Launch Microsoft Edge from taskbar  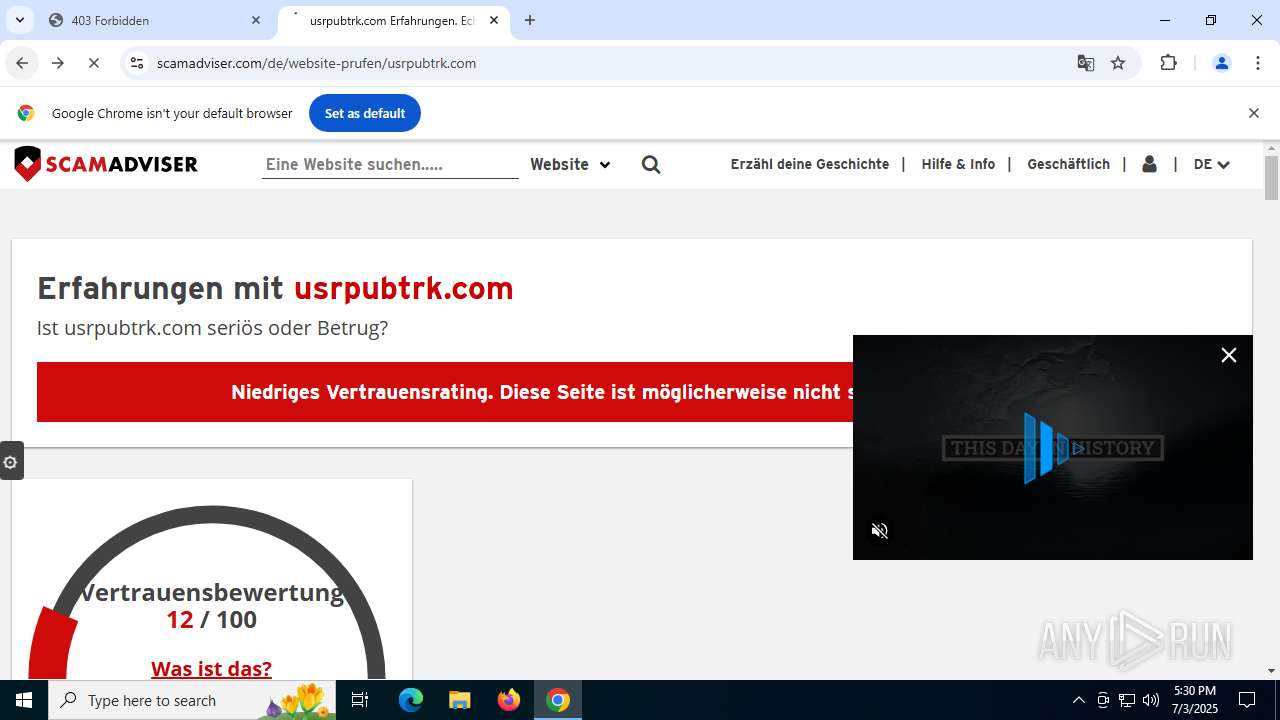tap(411, 700)
